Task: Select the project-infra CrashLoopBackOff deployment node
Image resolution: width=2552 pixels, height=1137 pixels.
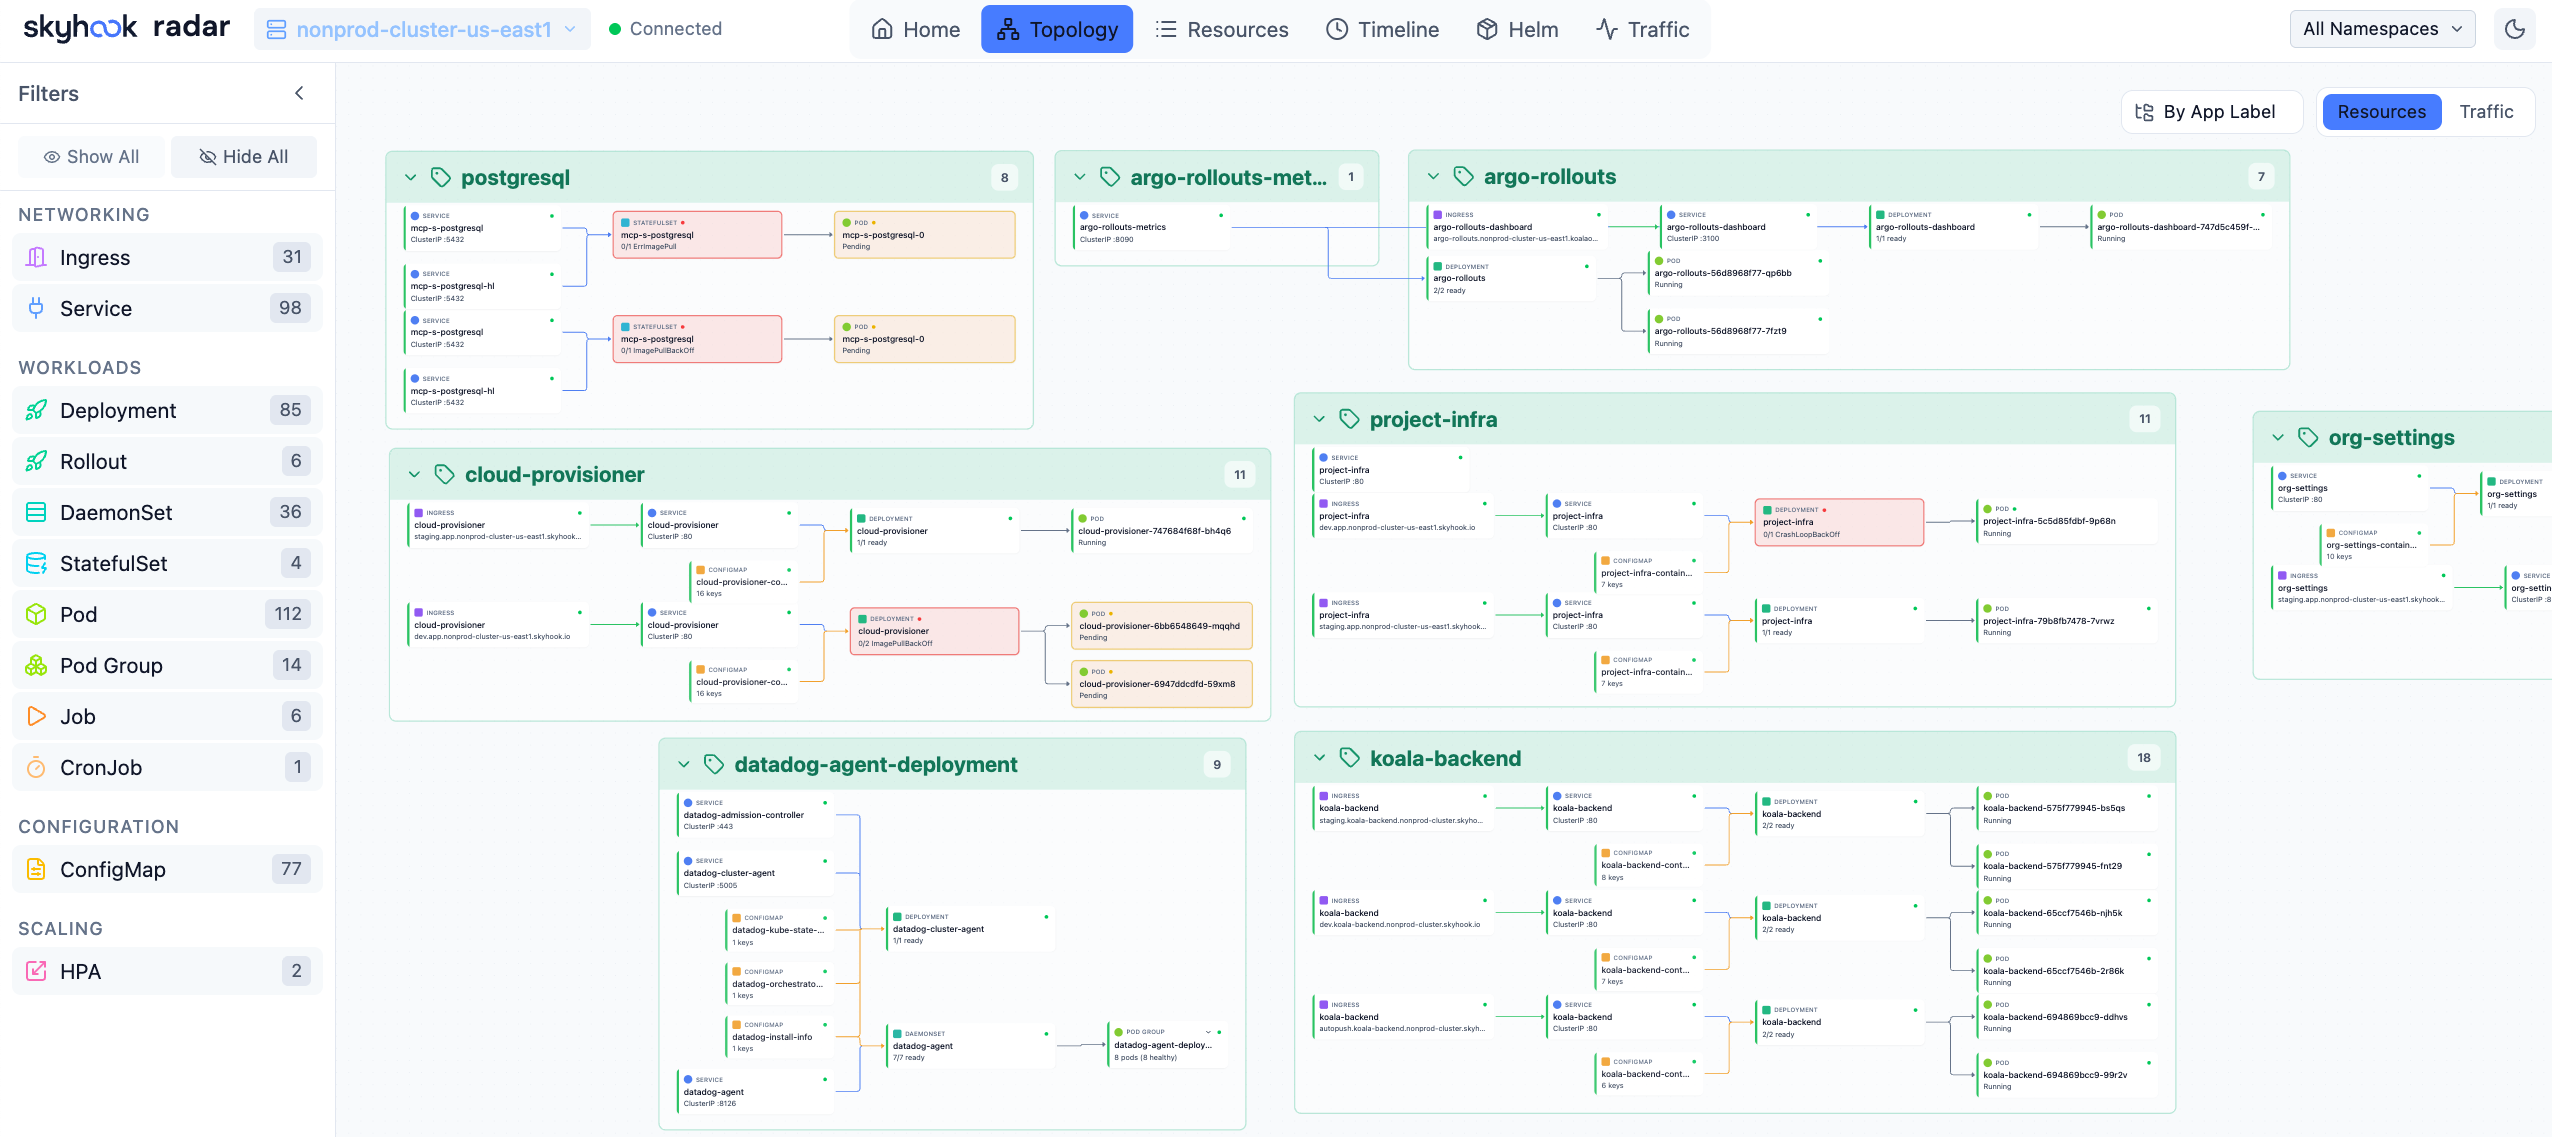Action: click(1838, 522)
